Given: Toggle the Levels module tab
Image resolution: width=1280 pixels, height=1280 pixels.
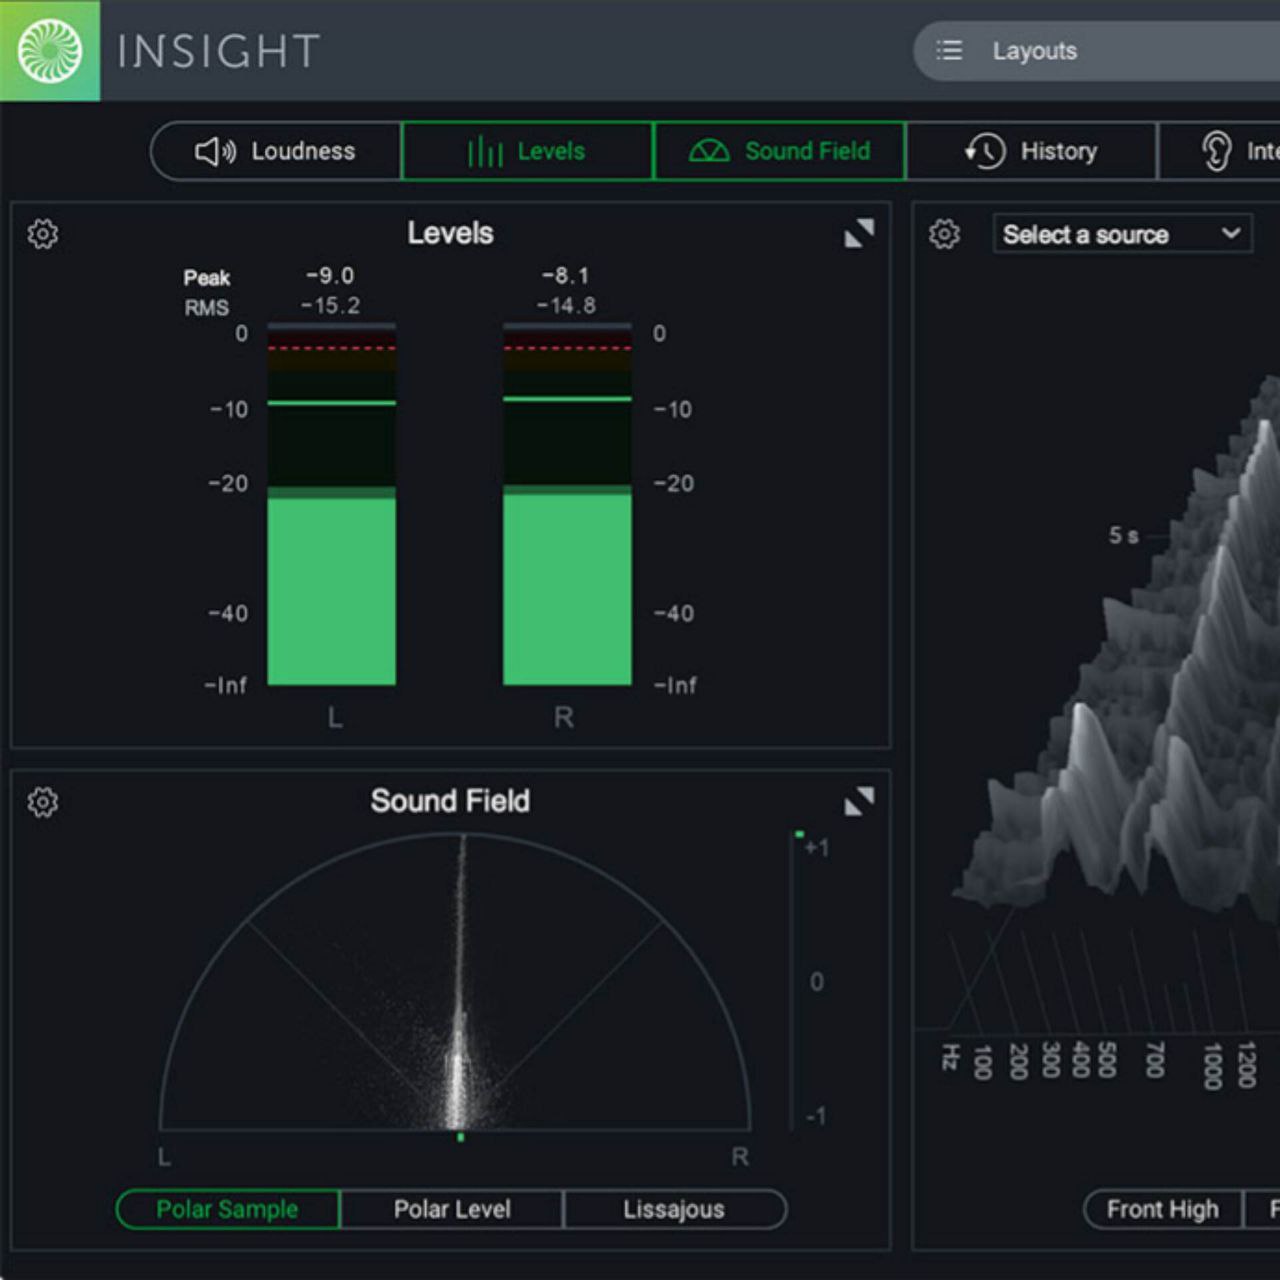Looking at the screenshot, I should coord(527,151).
